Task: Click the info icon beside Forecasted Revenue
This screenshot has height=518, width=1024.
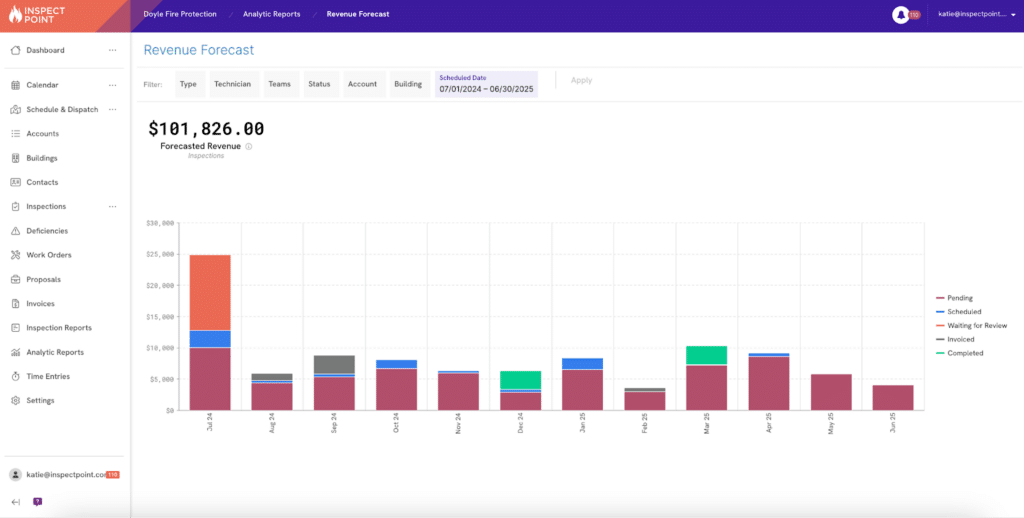Action: pyautogui.click(x=249, y=146)
